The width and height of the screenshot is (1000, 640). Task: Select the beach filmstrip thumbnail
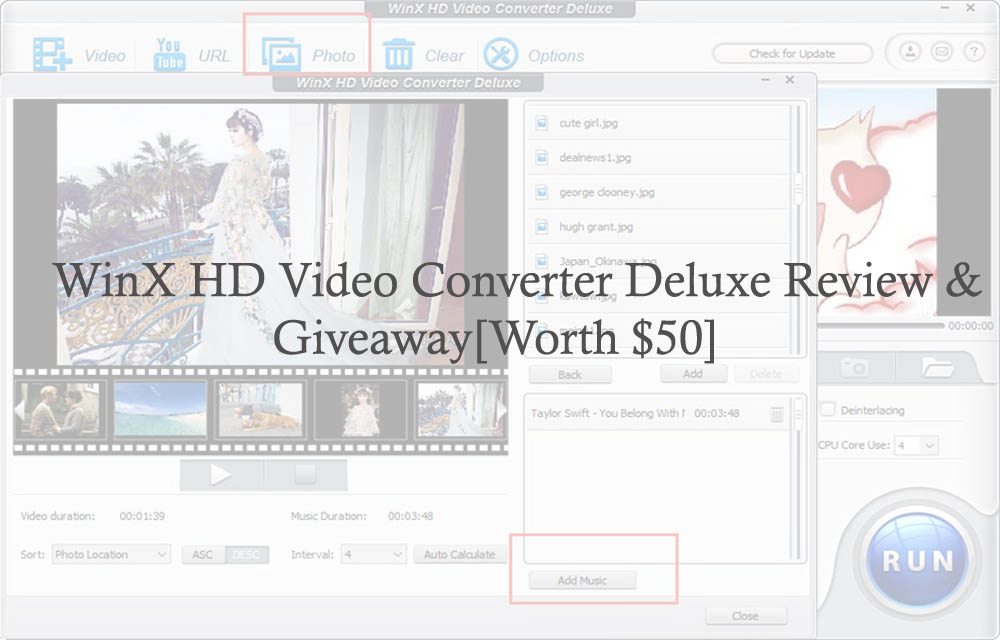[160, 410]
